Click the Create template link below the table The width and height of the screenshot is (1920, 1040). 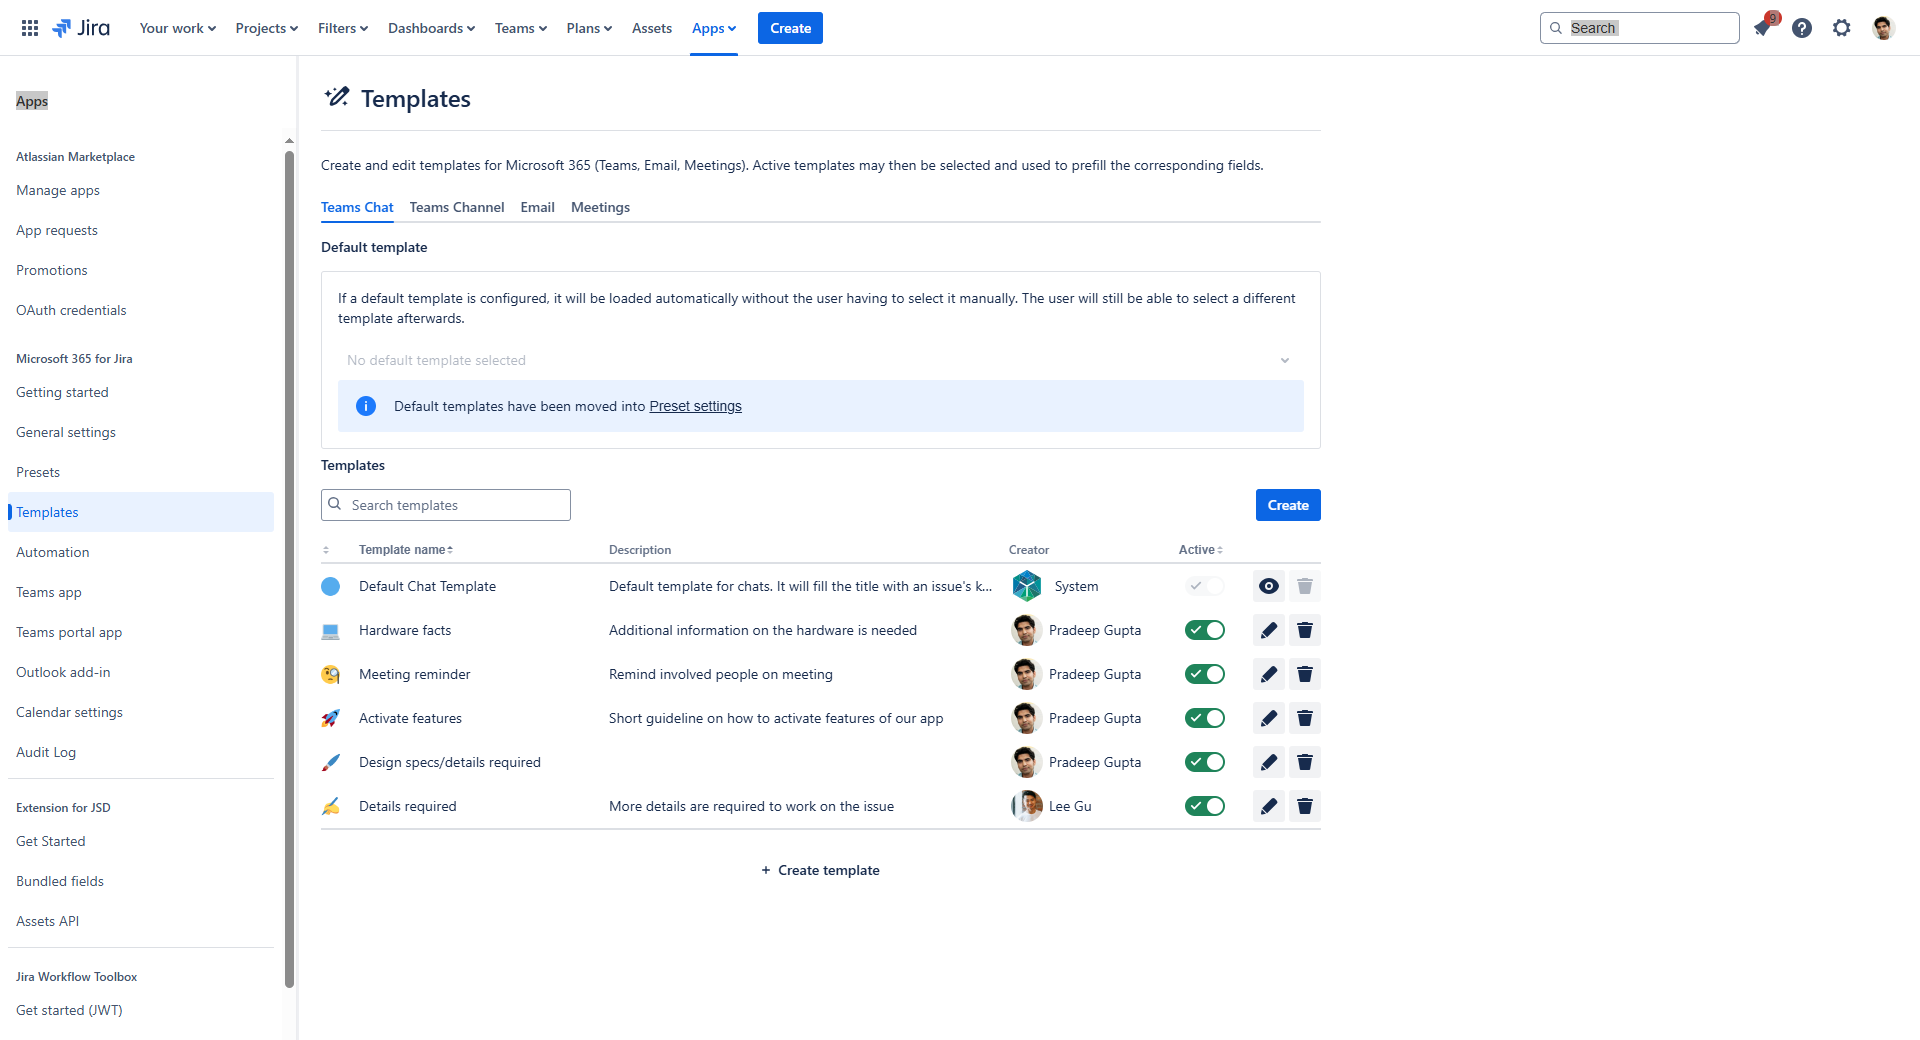[x=820, y=870]
